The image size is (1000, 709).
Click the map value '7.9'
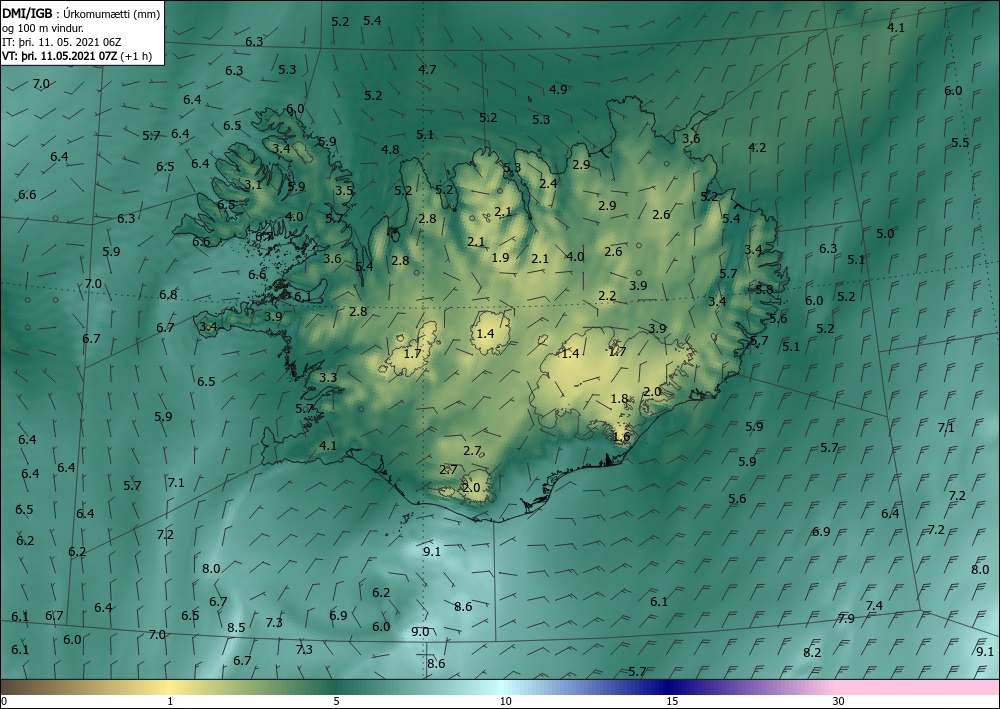click(x=846, y=618)
